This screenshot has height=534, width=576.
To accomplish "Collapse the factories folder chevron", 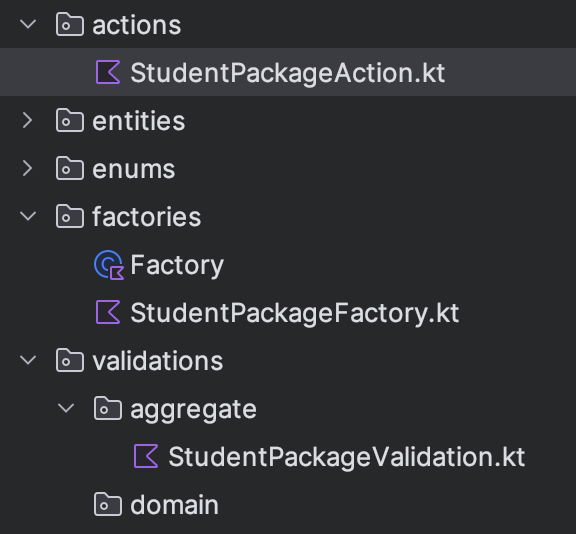I will coord(28,216).
